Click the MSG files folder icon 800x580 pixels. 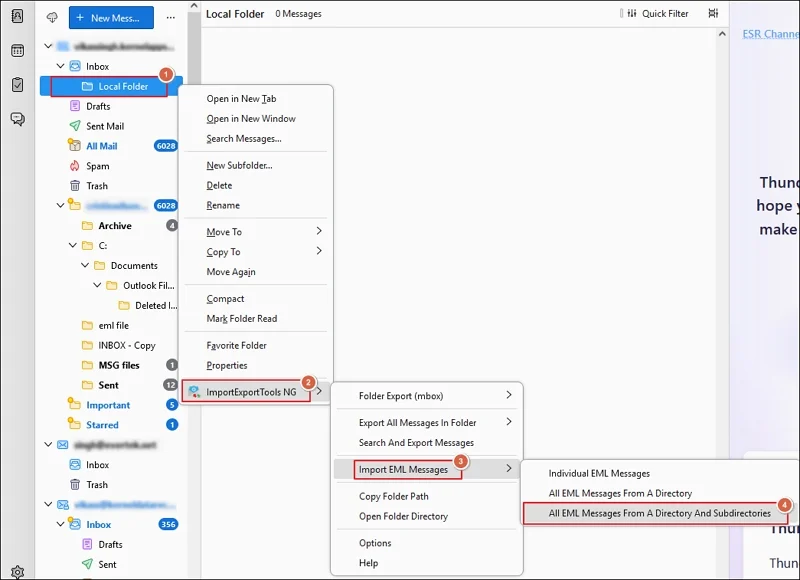(87, 365)
